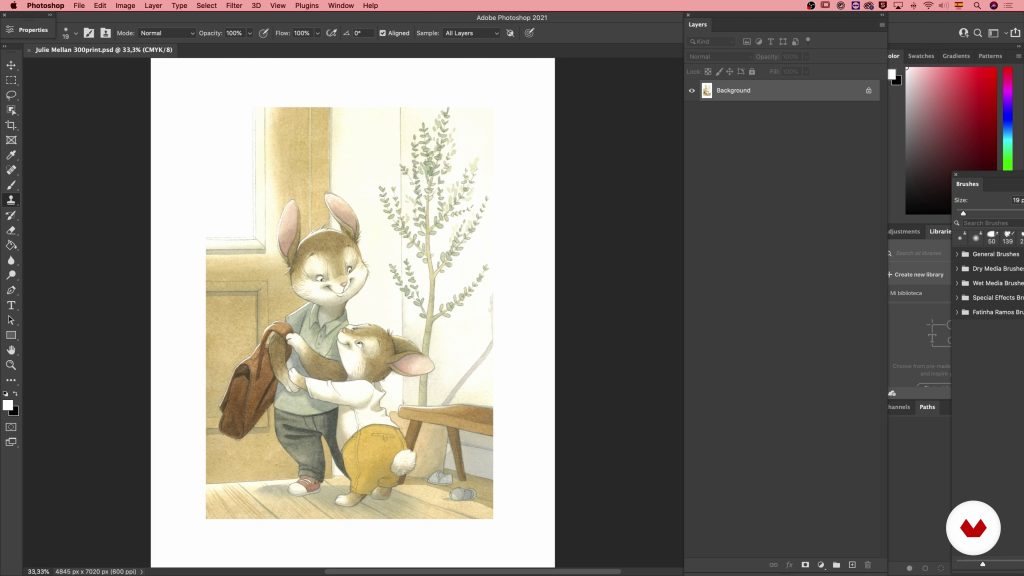The width and height of the screenshot is (1024, 576).
Task: Open the Sample All Layers dropdown
Action: (471, 33)
